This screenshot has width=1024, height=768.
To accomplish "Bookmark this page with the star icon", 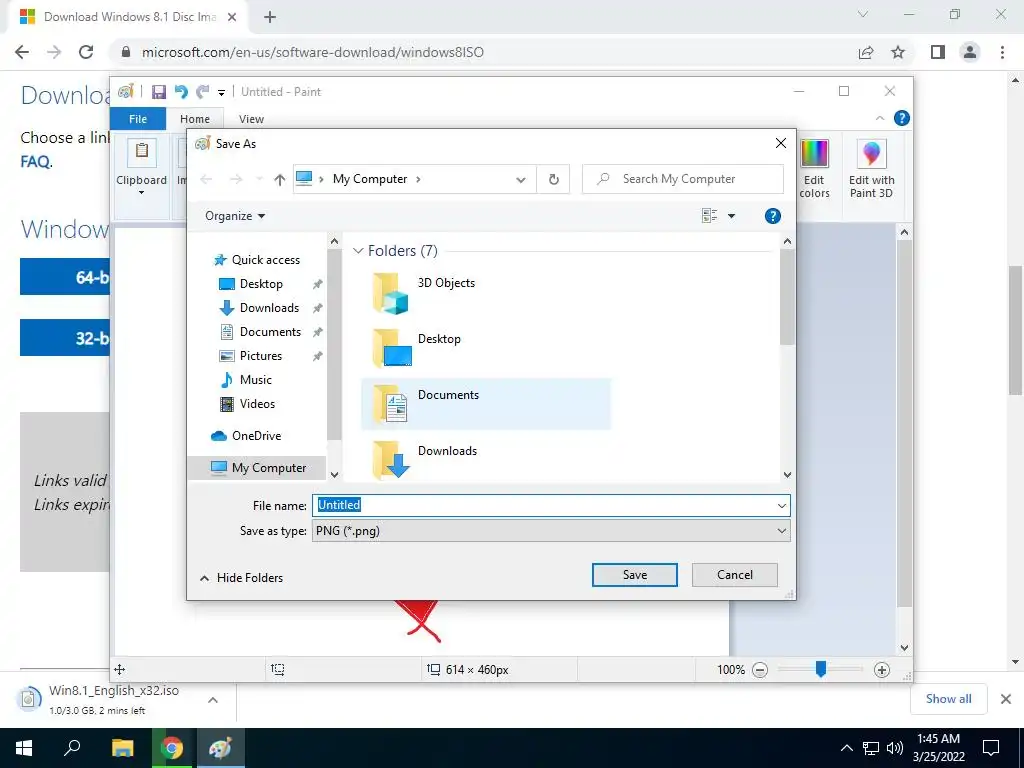I will click(x=898, y=52).
